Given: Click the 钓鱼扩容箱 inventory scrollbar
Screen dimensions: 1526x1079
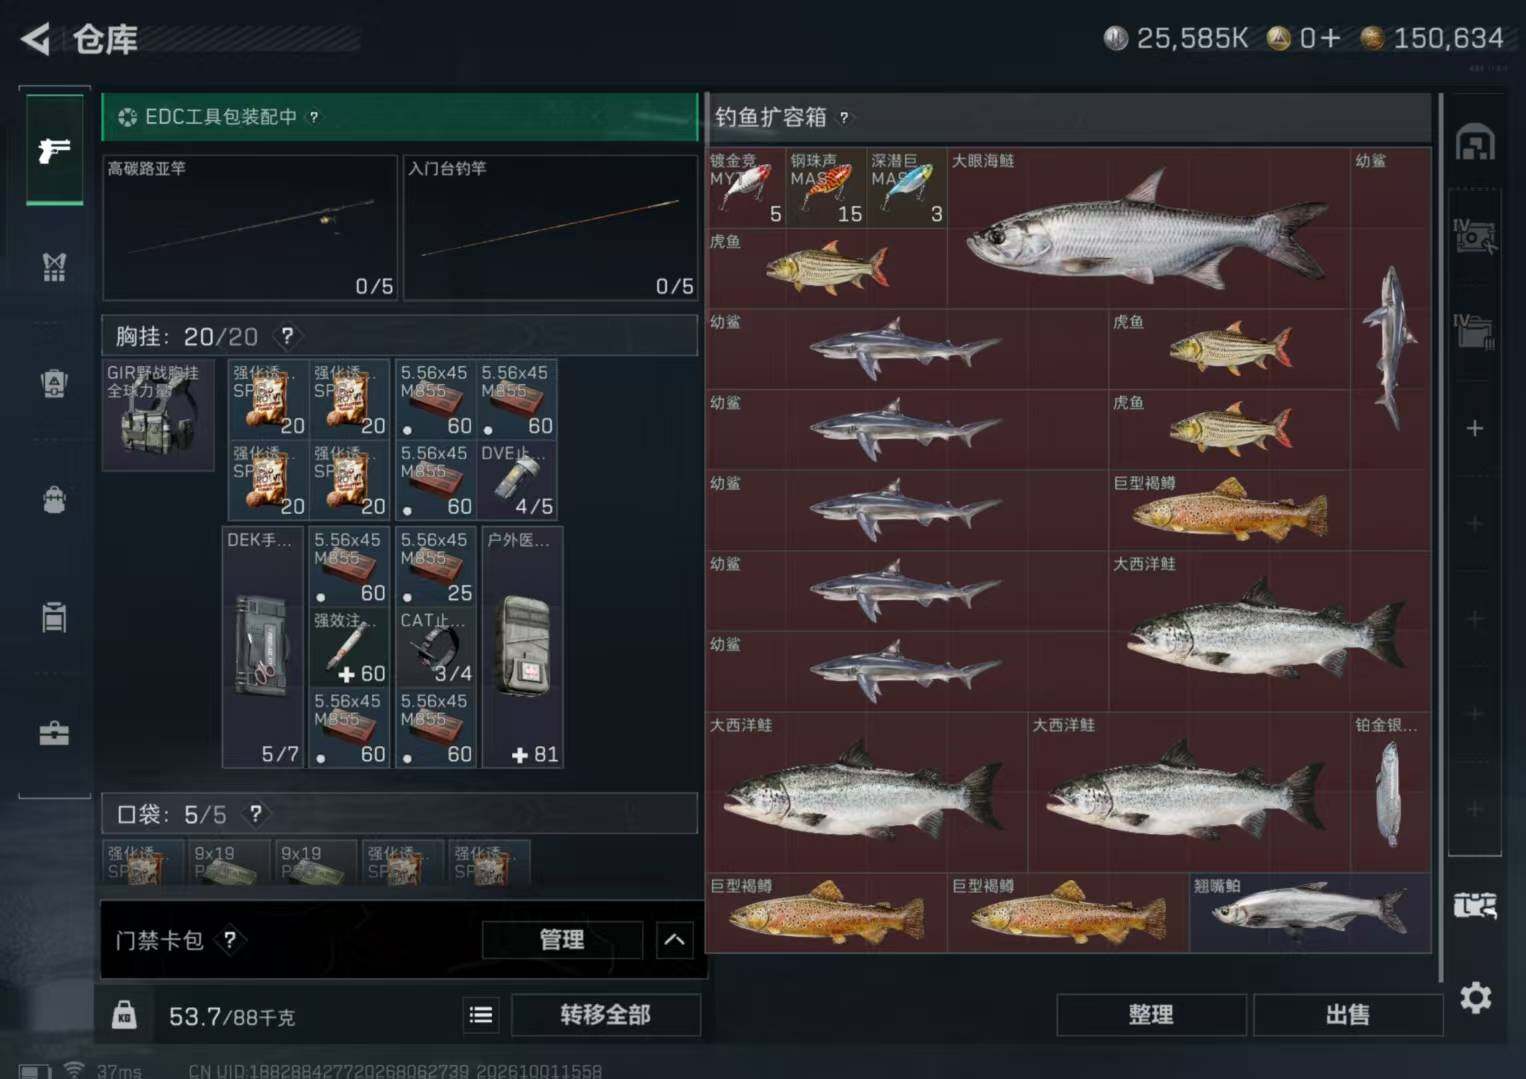Looking at the screenshot, I should point(1440,538).
